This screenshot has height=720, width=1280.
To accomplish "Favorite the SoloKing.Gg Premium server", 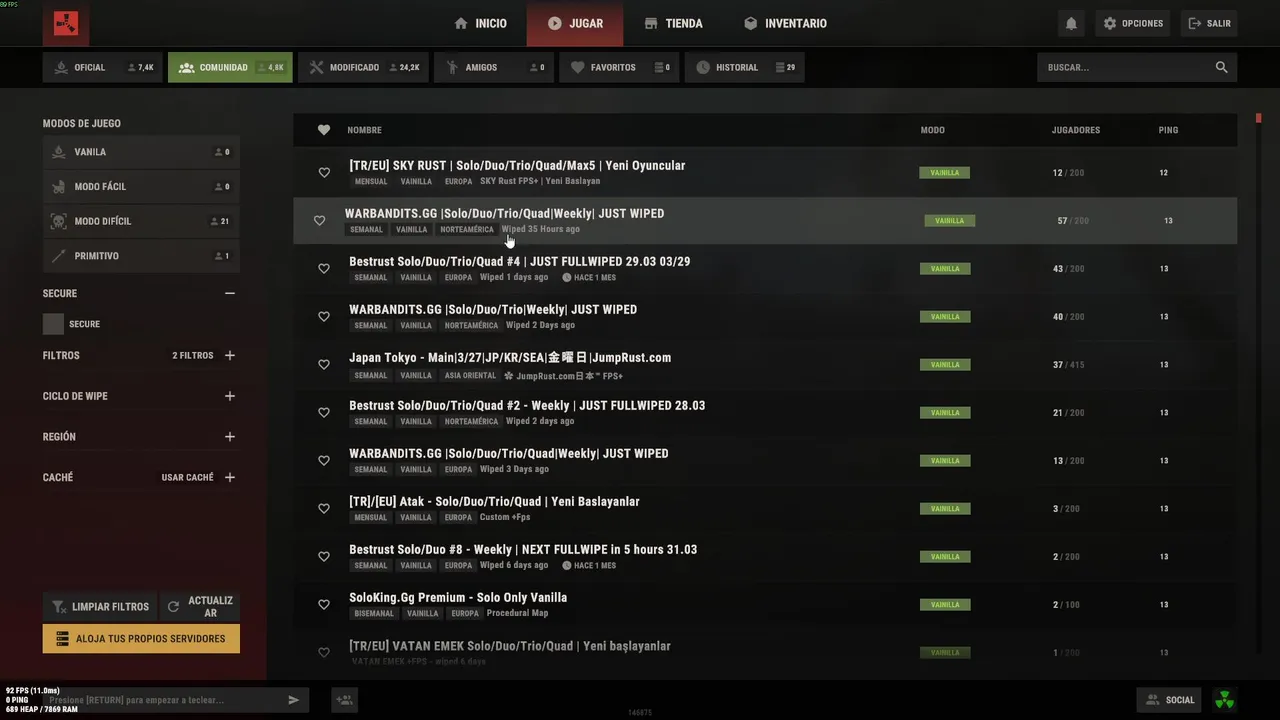I will pyautogui.click(x=324, y=604).
